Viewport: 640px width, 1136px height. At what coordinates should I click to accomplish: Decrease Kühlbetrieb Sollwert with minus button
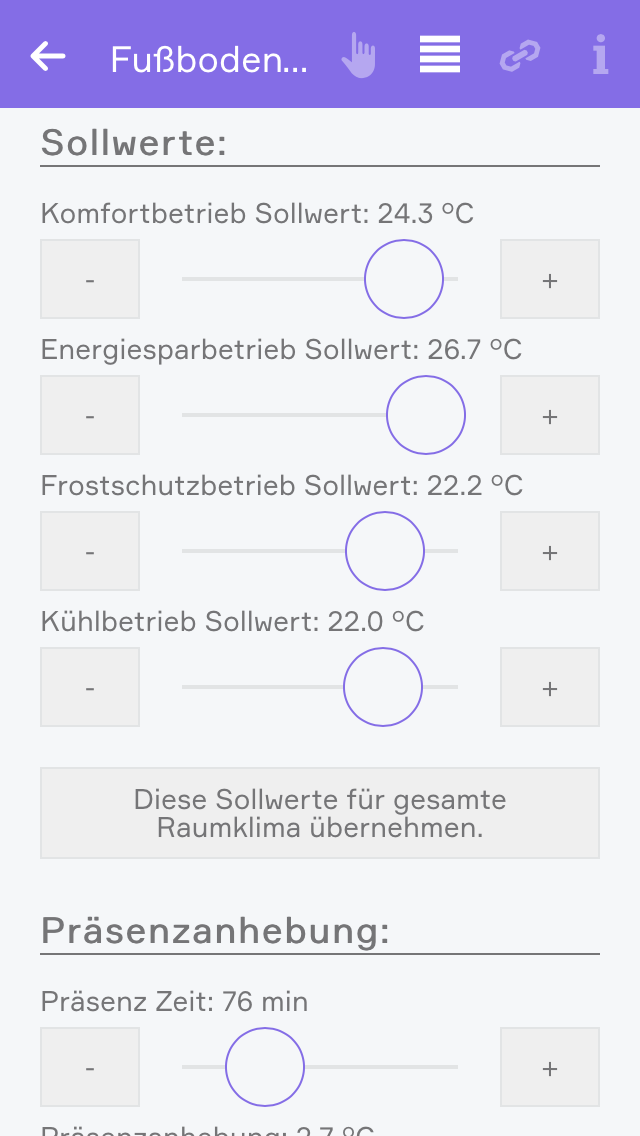90,687
